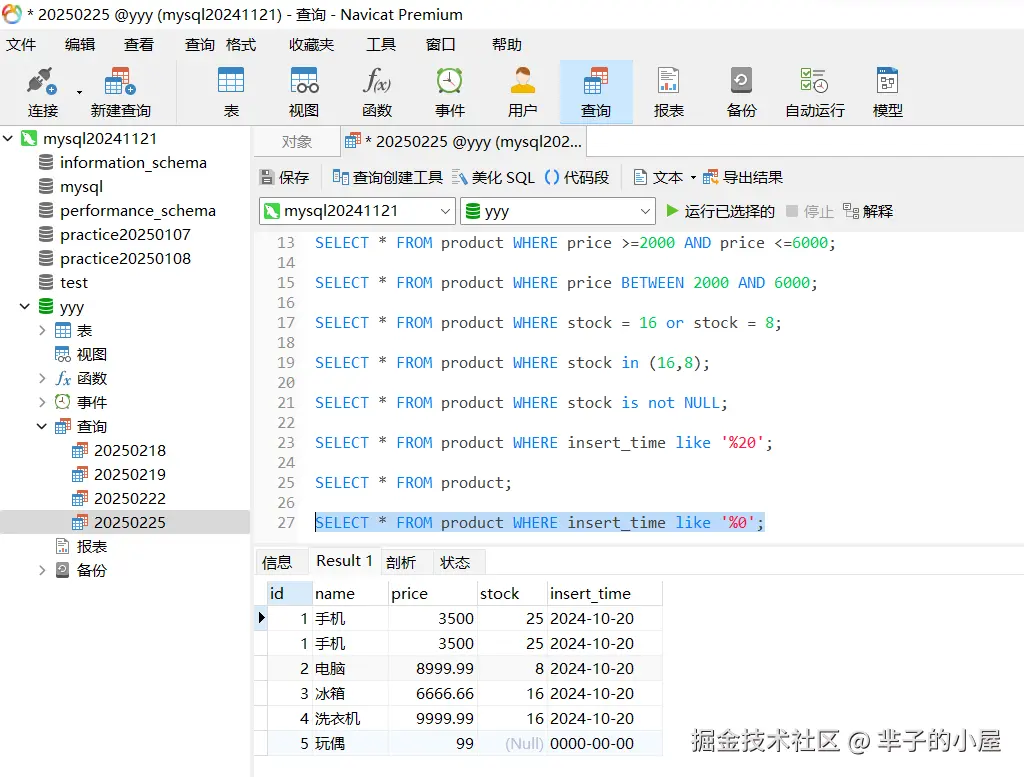Image resolution: width=1024 pixels, height=777 pixels.
Task: Open the Report (报表) toolbar icon
Action: [x=669, y=91]
